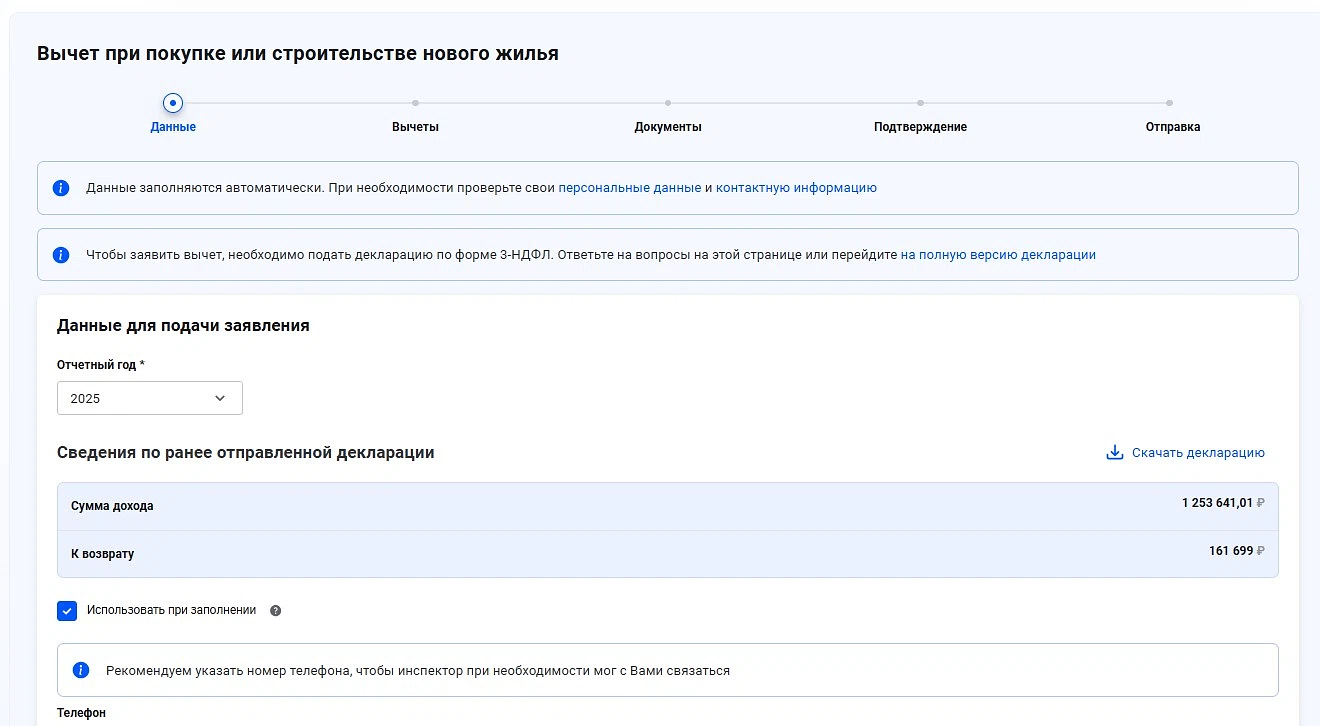Click the active Данные step circle
This screenshot has height=726, width=1320.
(173, 102)
